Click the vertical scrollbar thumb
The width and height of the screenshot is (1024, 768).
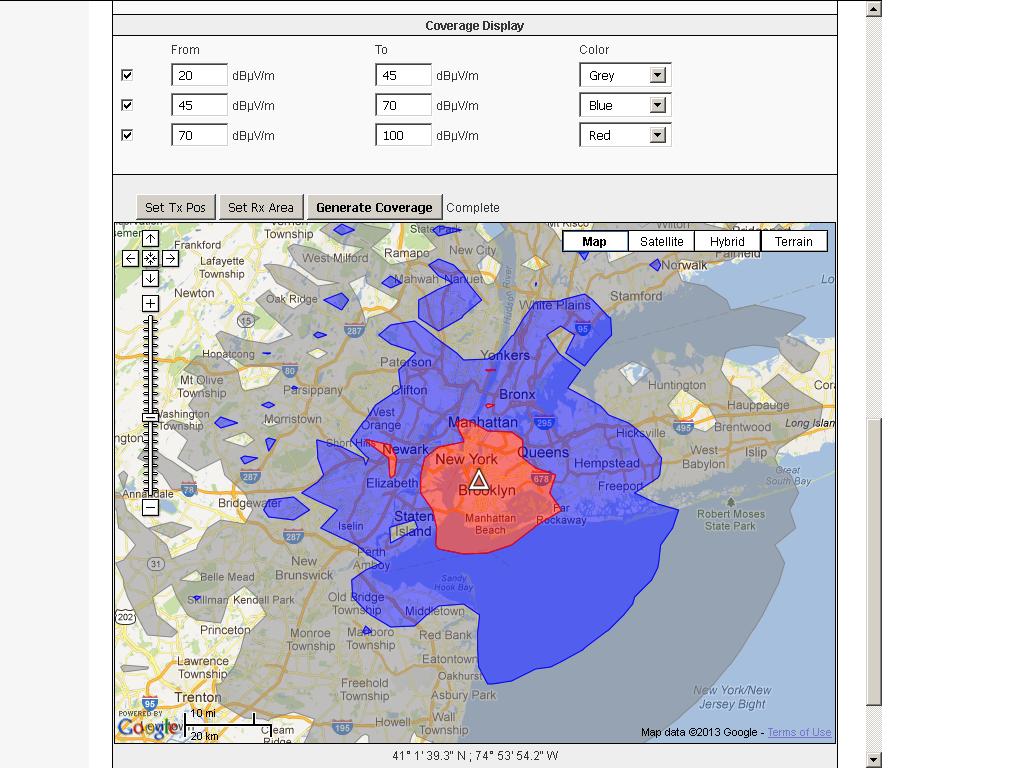pos(874,562)
